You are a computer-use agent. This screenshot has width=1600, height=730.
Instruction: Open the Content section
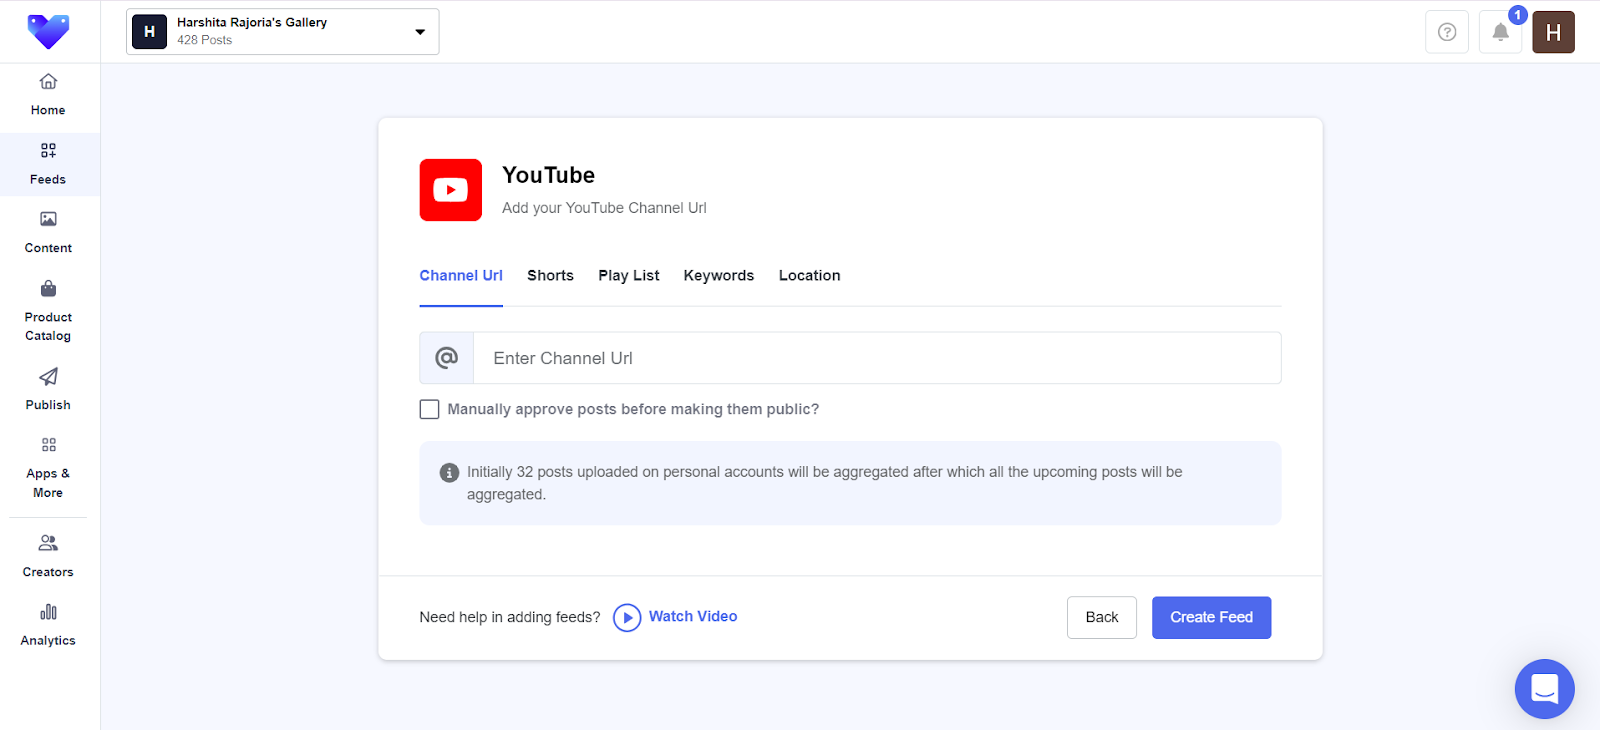click(48, 233)
